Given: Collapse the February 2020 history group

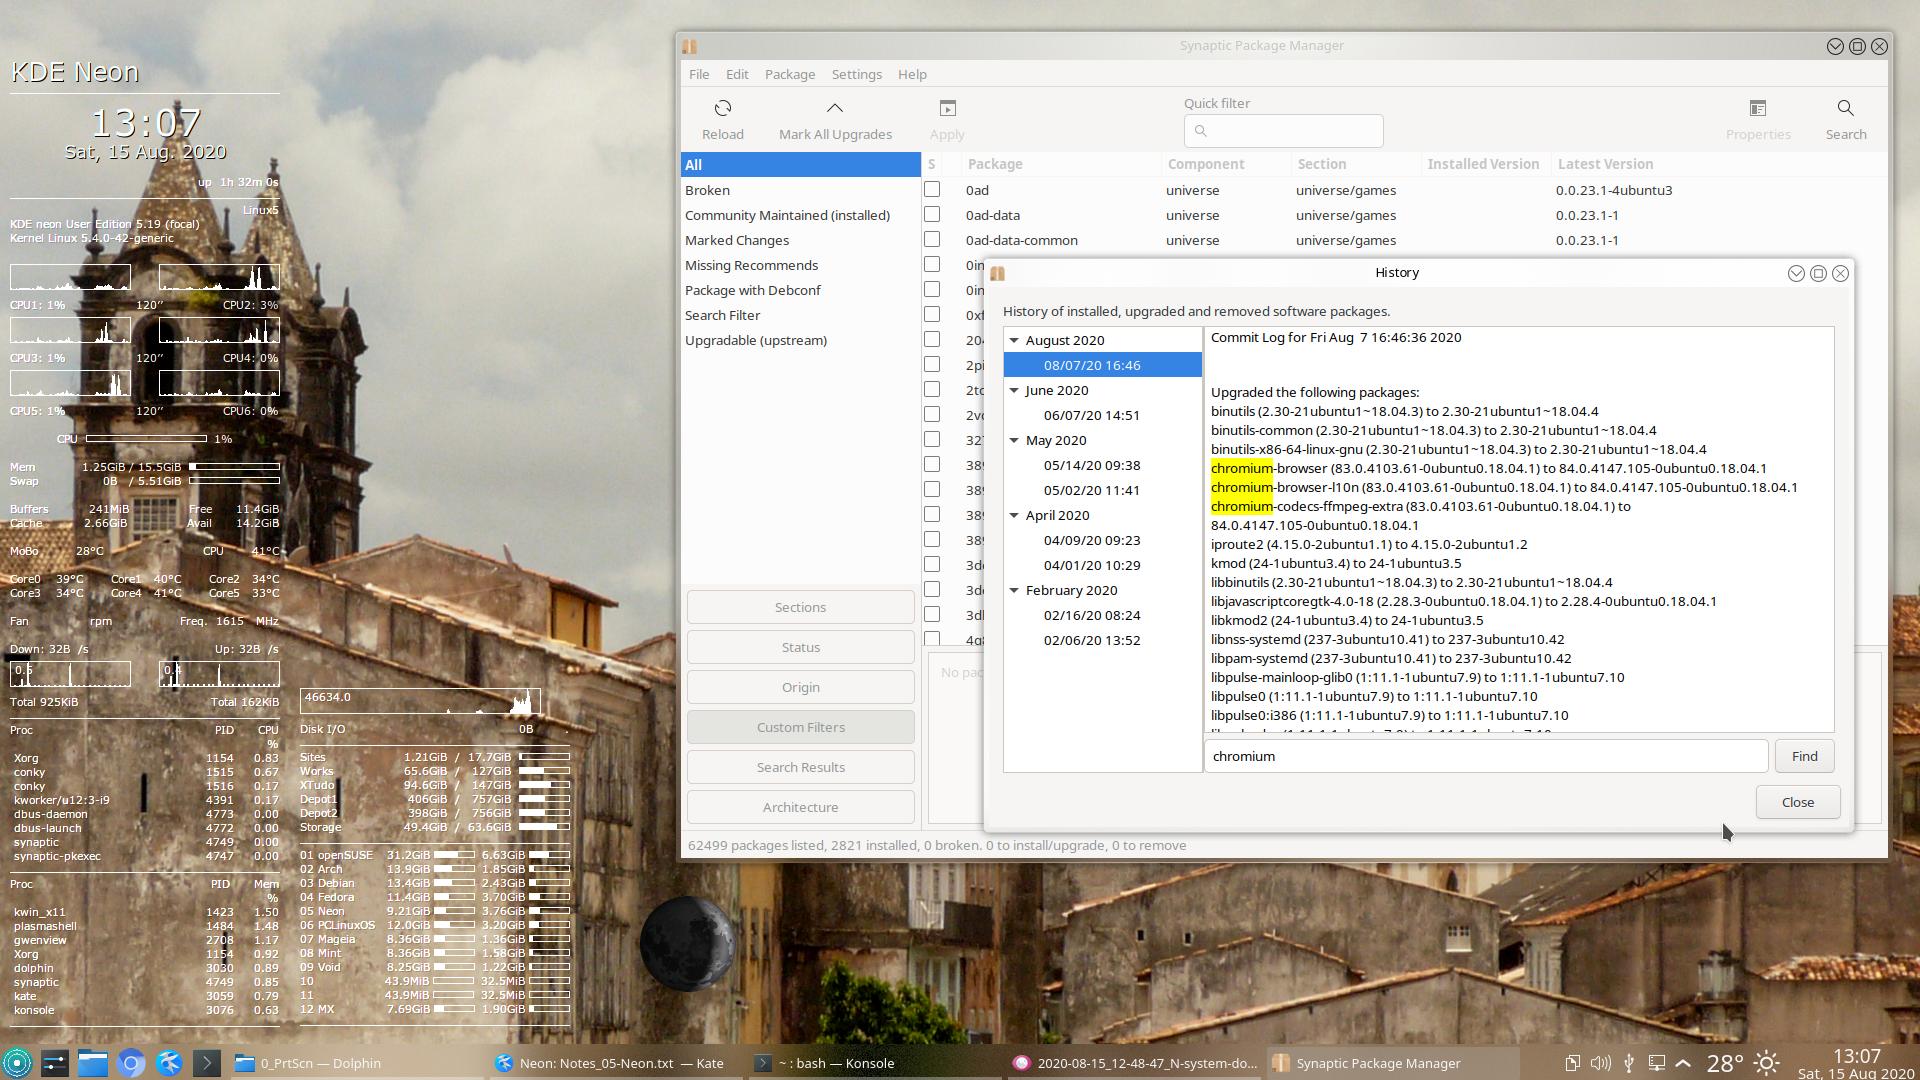Looking at the screenshot, I should [1014, 590].
